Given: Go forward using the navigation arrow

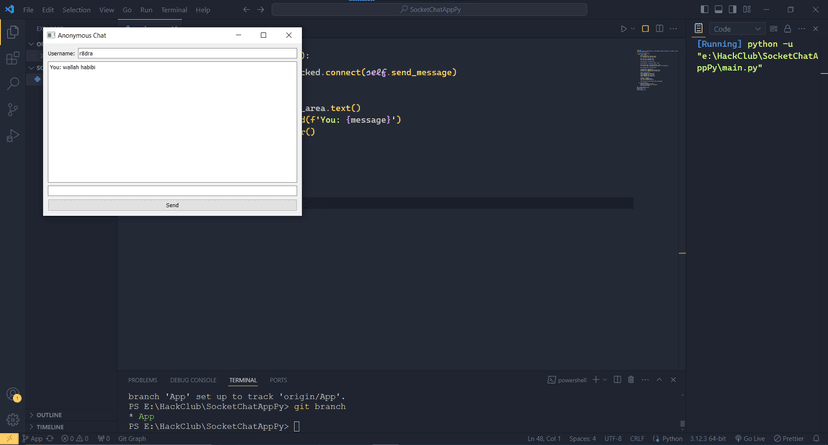Looking at the screenshot, I should point(261,10).
